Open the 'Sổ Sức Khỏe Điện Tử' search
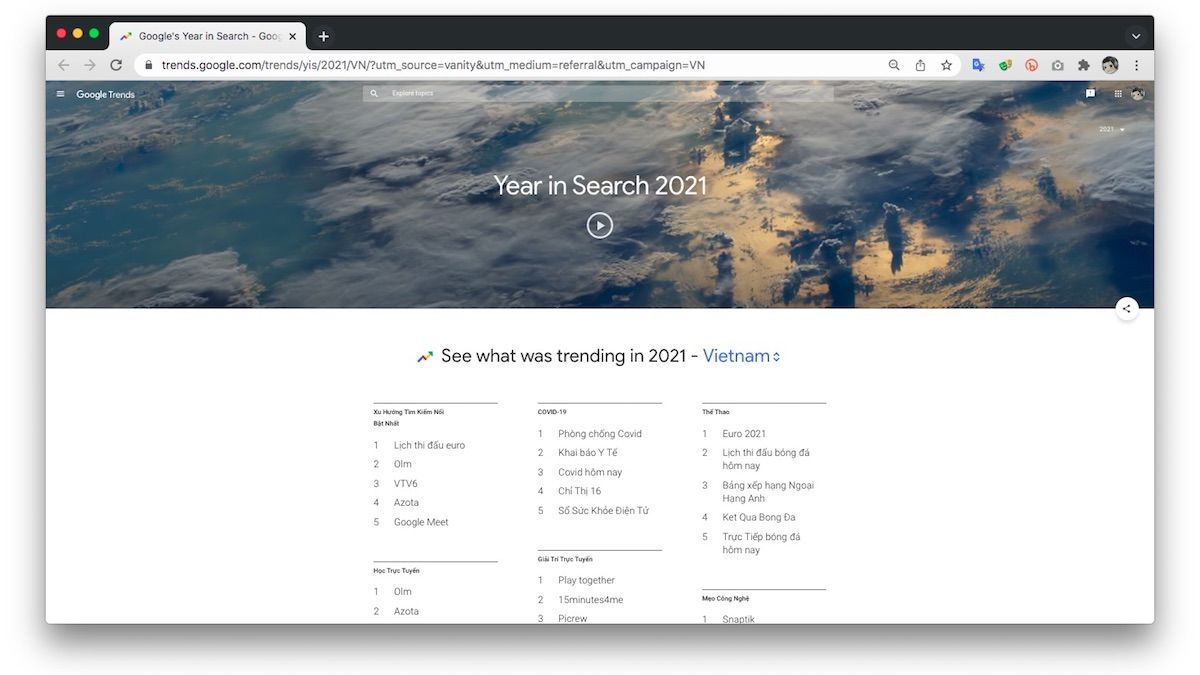 point(603,510)
